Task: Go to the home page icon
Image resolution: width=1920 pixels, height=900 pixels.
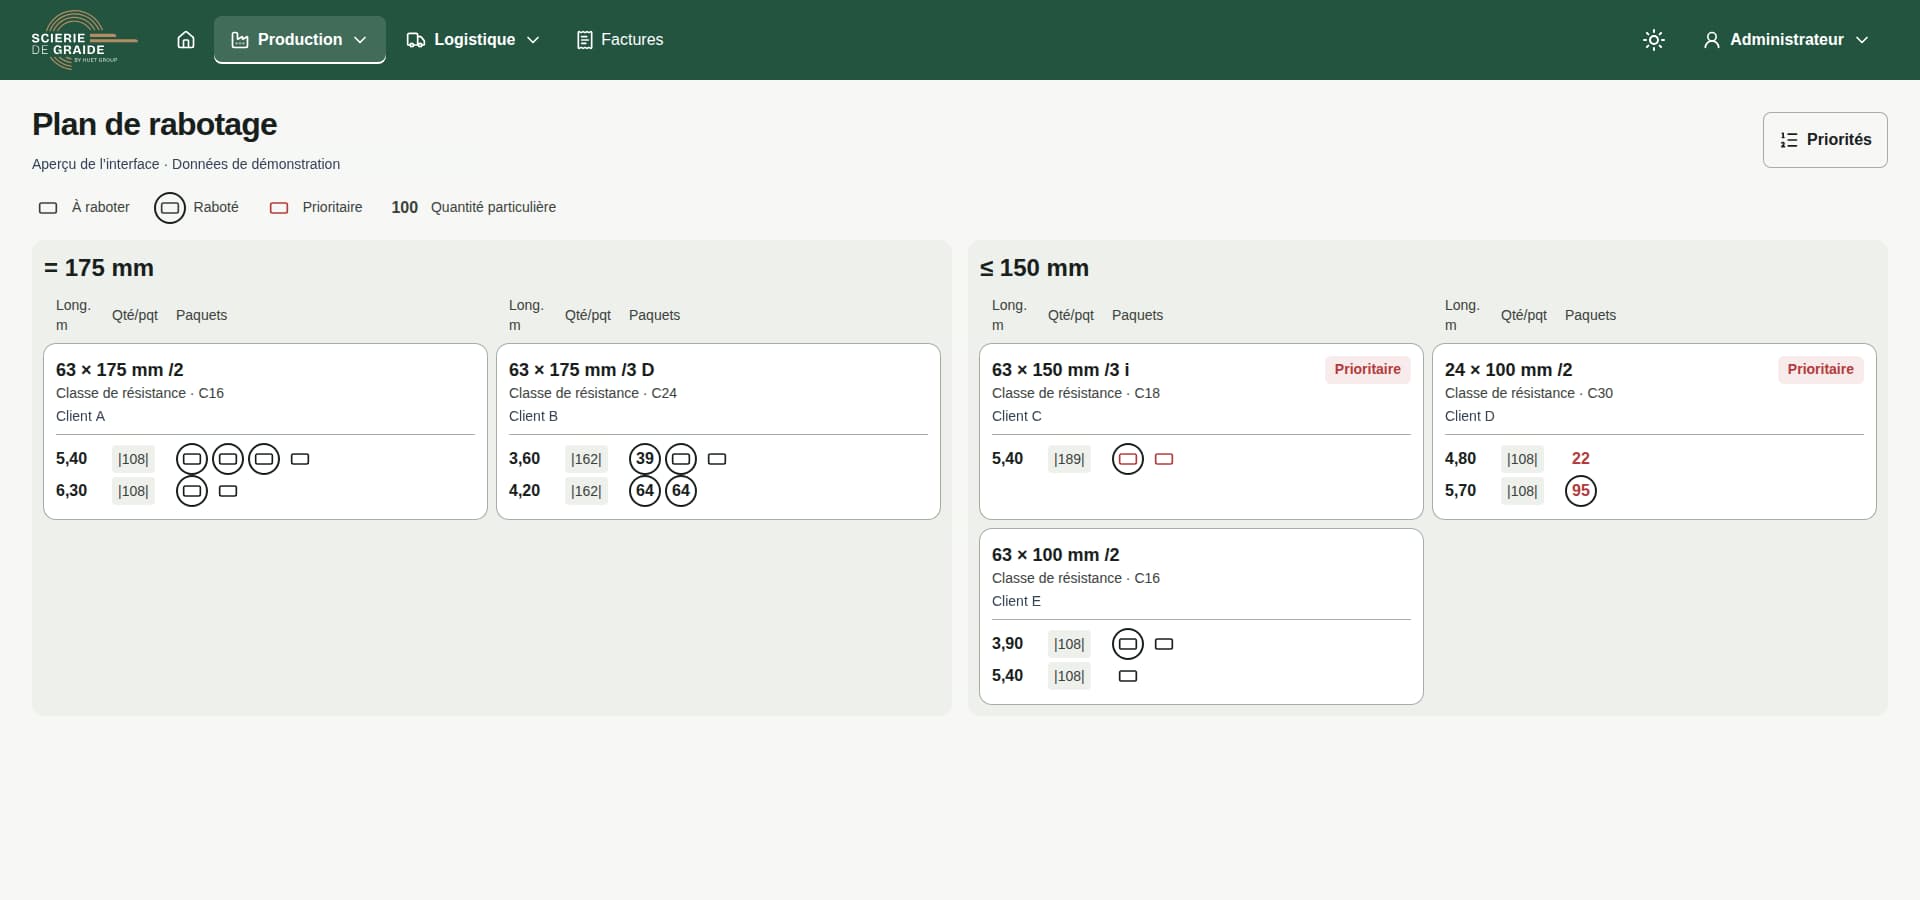Action: pyautogui.click(x=186, y=40)
